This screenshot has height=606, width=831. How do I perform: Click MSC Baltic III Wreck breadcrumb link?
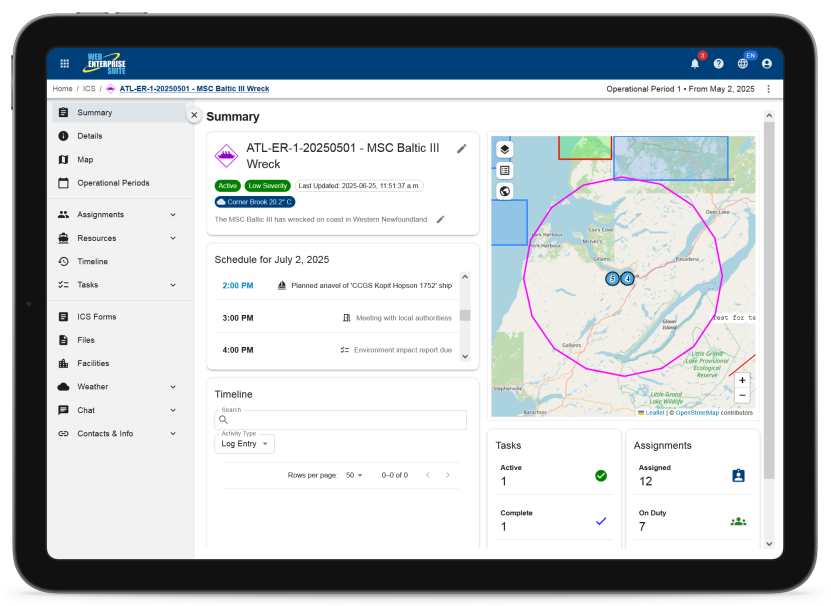195,89
